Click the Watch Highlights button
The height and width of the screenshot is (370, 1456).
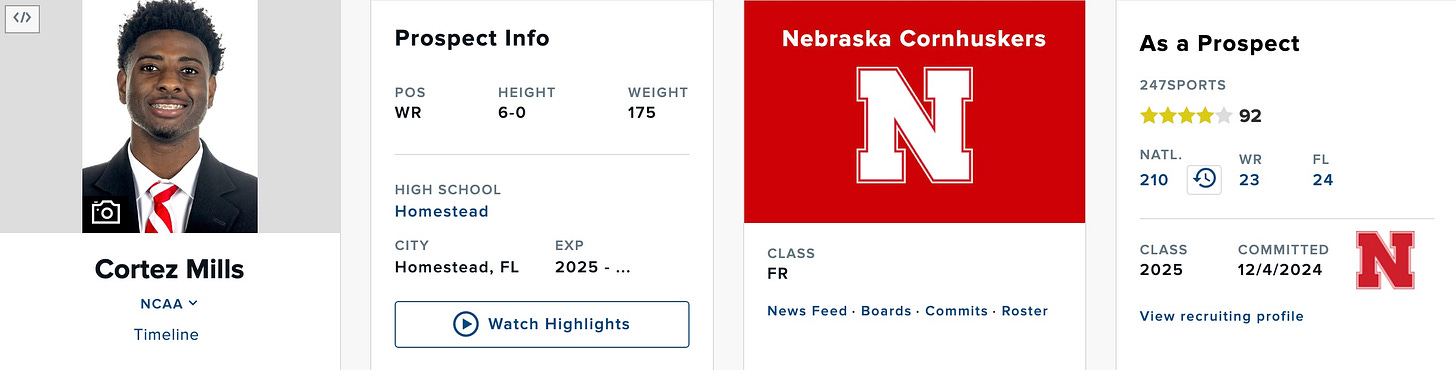pos(542,324)
